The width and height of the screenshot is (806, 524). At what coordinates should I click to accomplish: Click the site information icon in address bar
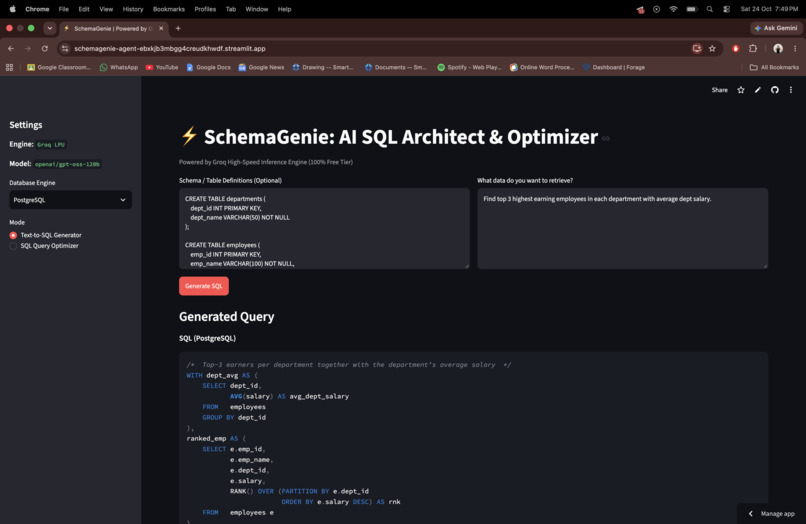pyautogui.click(x=65, y=48)
